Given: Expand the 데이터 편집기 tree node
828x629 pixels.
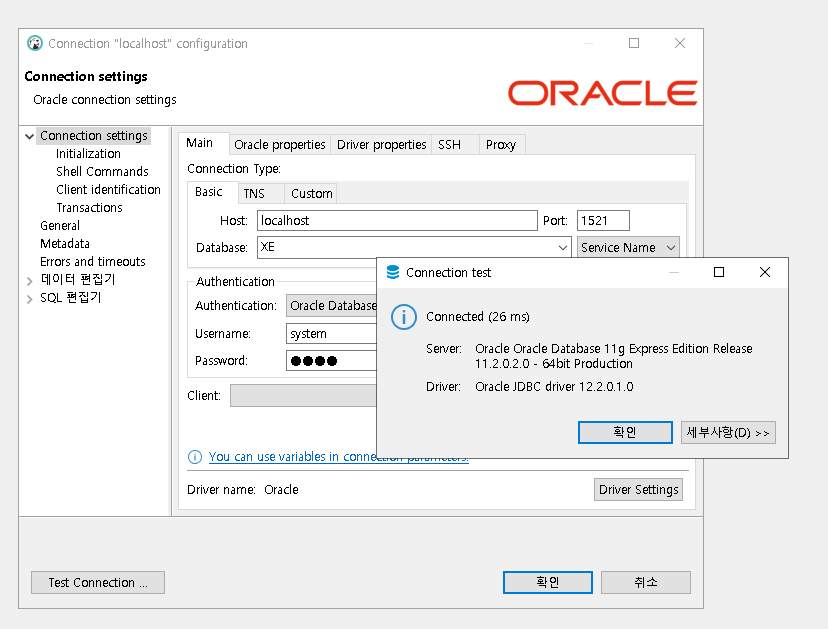Looking at the screenshot, I should click(x=30, y=281).
